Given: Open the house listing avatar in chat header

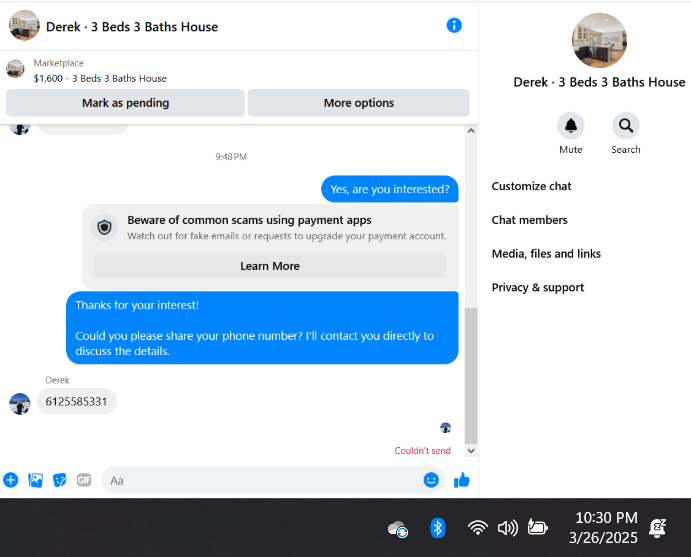Looking at the screenshot, I should [24, 26].
